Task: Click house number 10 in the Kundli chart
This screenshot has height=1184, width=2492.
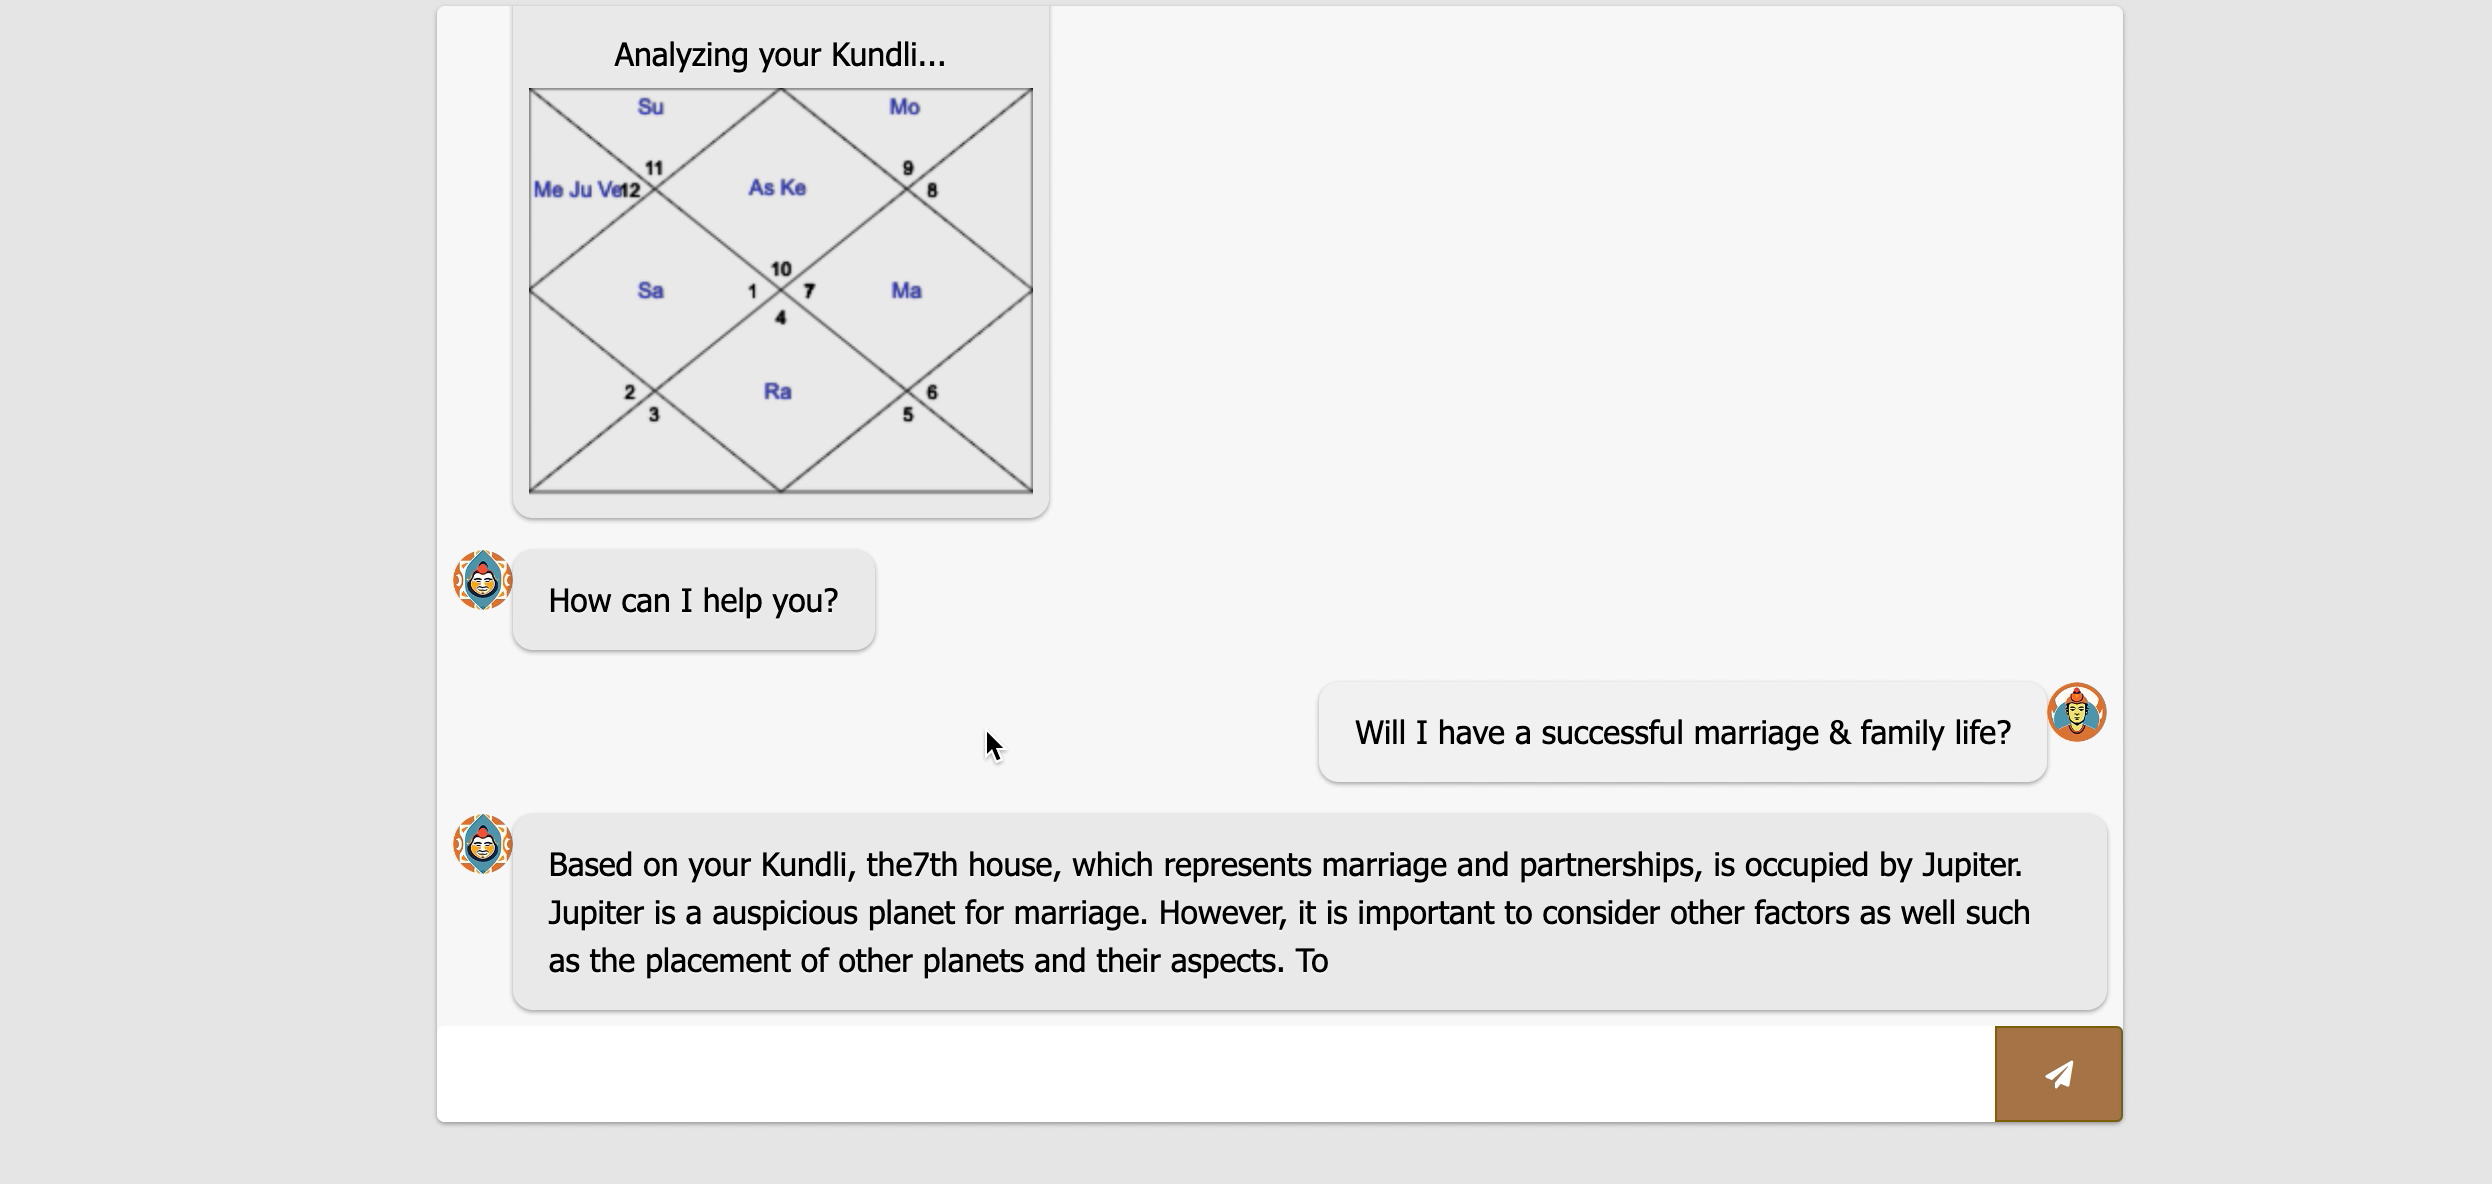Action: tap(781, 269)
